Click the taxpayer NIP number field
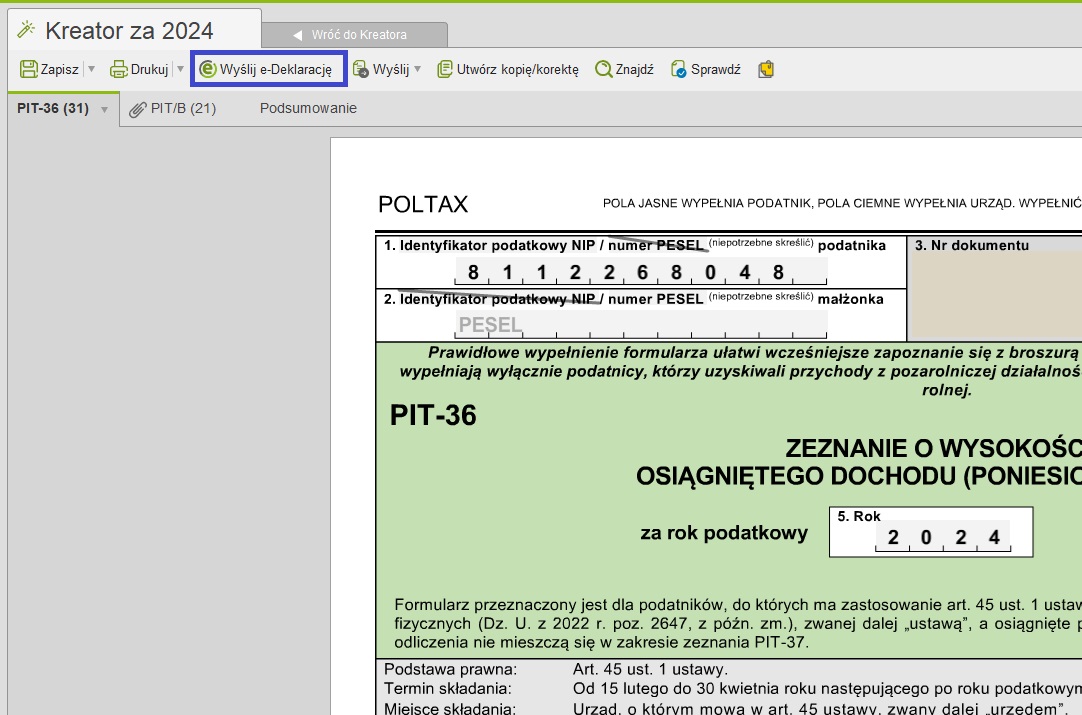This screenshot has height=715, width=1082. click(x=640, y=272)
